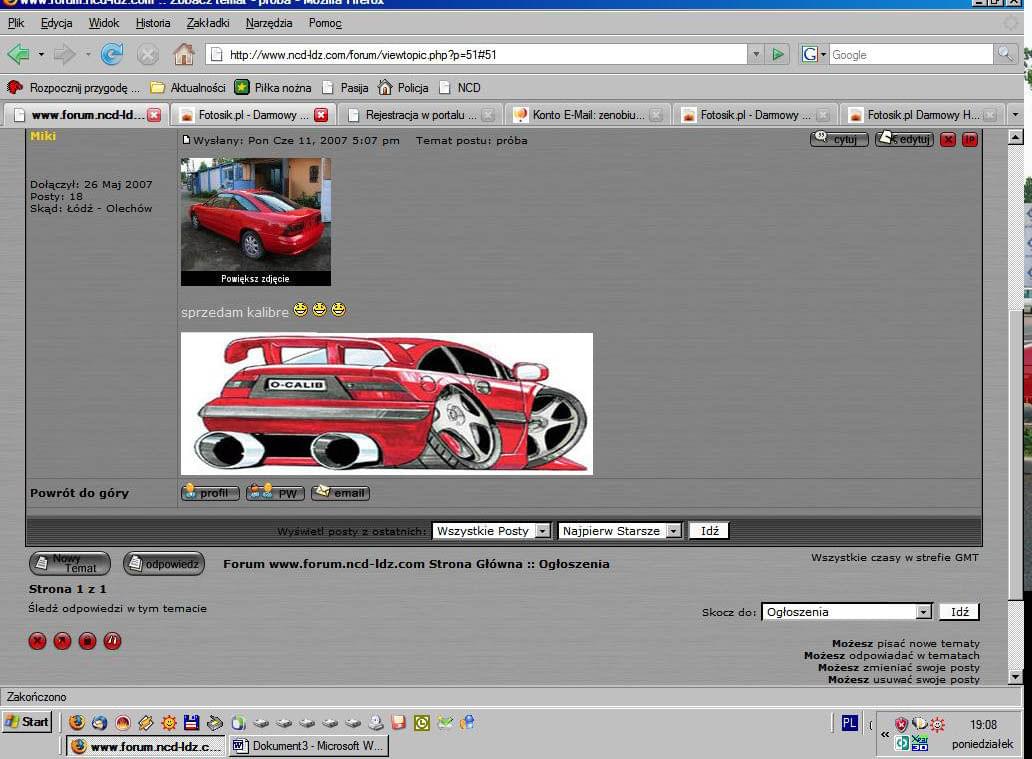
Task: Click the 'cytuj' quote post icon
Action: coord(838,140)
